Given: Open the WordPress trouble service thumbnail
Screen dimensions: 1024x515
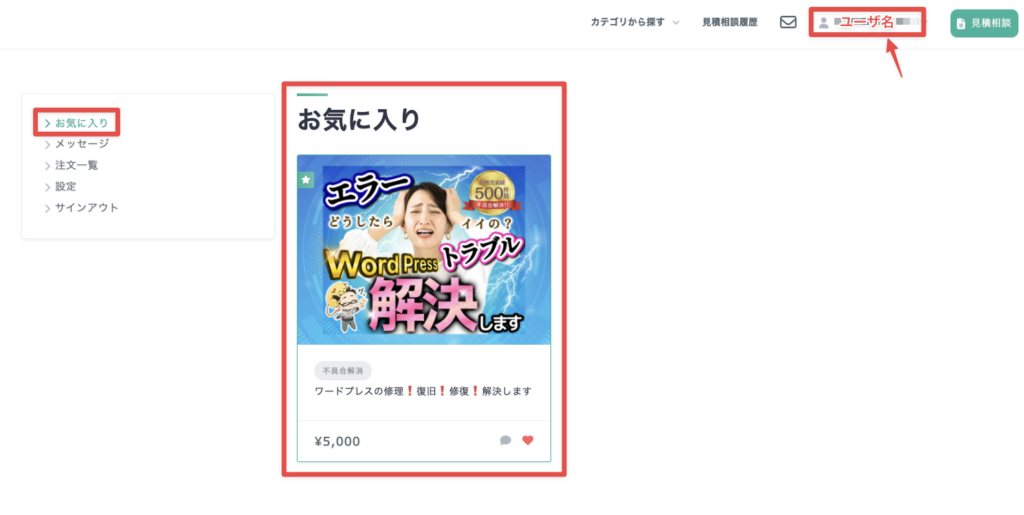Looking at the screenshot, I should pos(424,249).
